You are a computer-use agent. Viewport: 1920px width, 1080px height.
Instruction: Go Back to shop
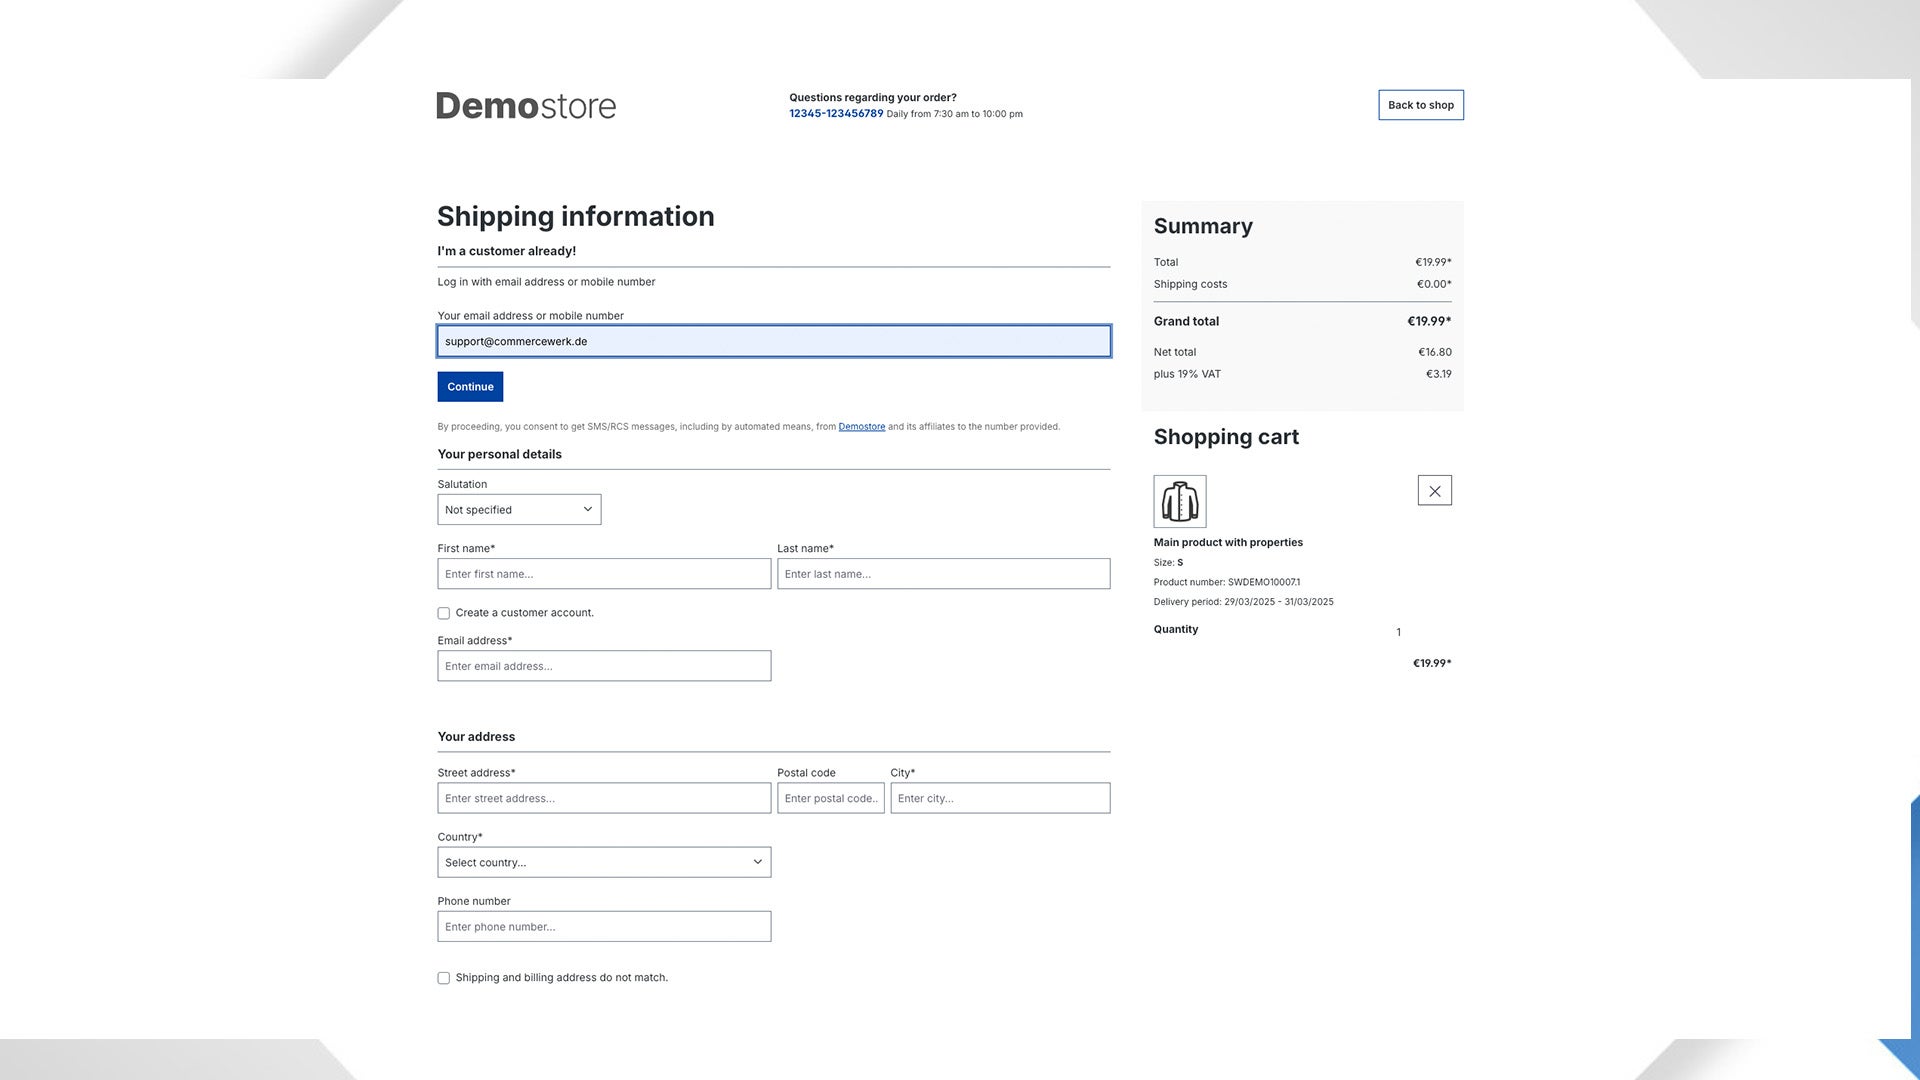click(1421, 105)
